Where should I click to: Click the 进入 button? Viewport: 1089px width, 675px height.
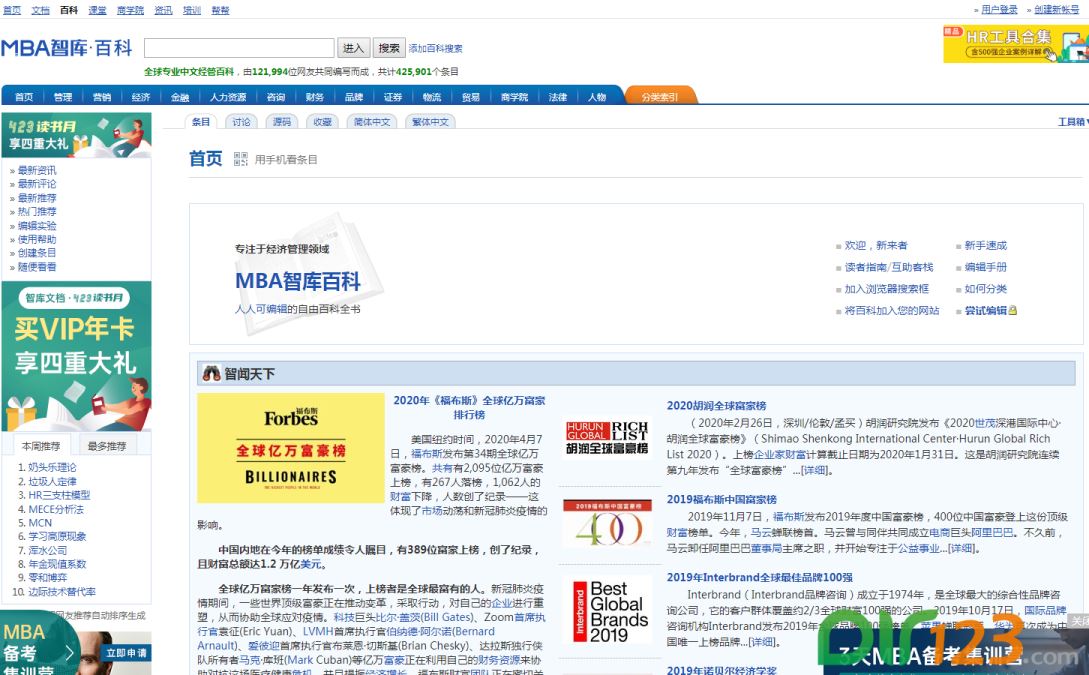tap(354, 48)
